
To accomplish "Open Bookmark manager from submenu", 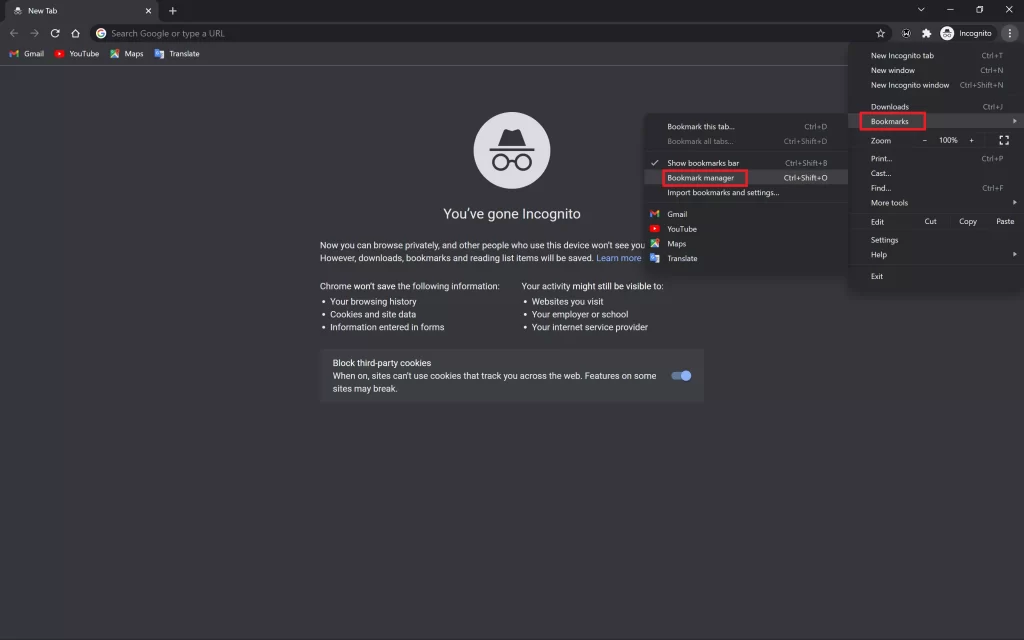I will pos(746,178).
